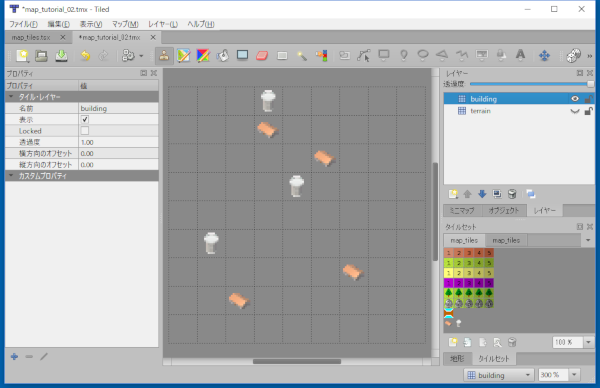The image size is (600, 388).
Task: Select the Select Same Tile tool
Action: [x=322, y=56]
